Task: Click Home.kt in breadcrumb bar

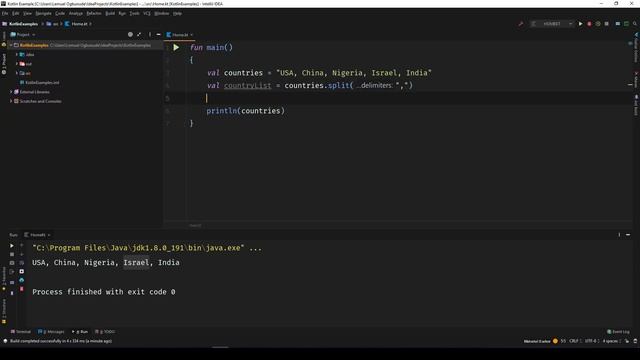Action: (x=79, y=24)
